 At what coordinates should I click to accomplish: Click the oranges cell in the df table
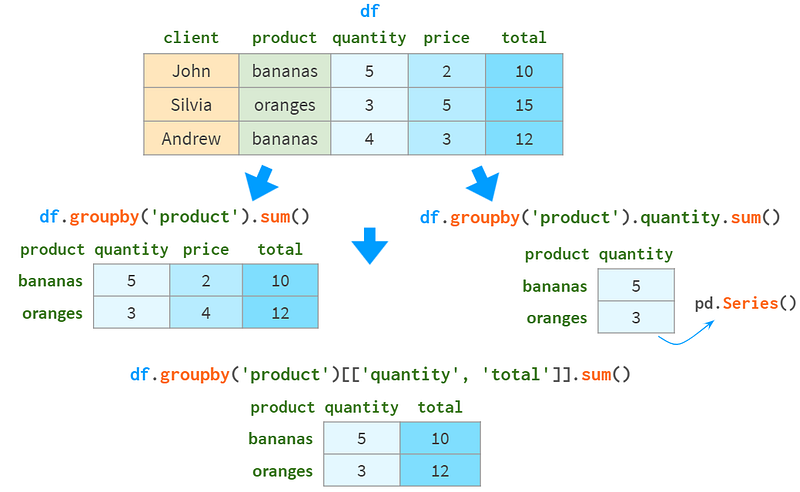coord(285,105)
